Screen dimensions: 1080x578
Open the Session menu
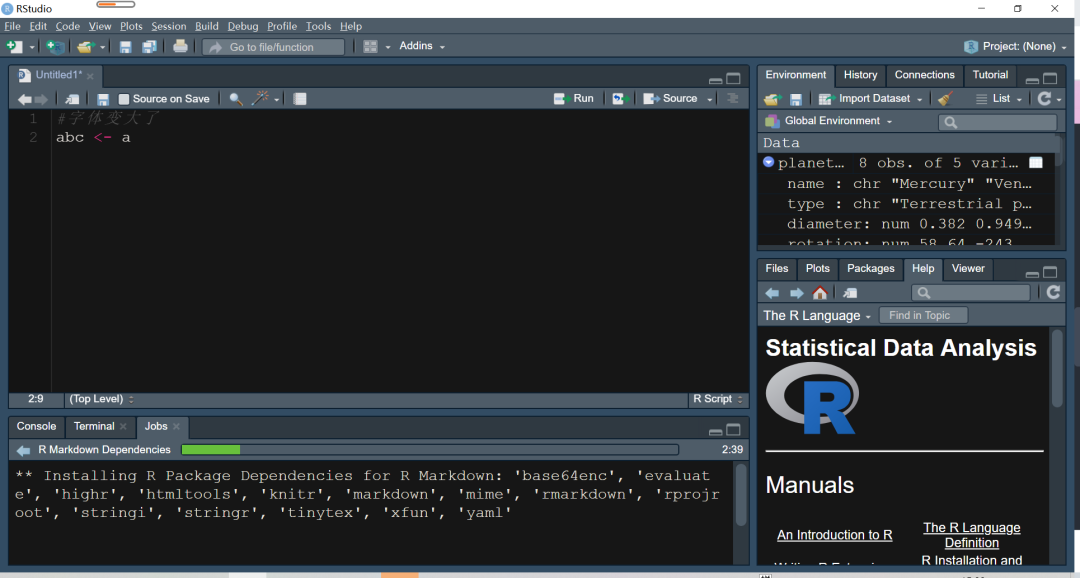coord(169,26)
